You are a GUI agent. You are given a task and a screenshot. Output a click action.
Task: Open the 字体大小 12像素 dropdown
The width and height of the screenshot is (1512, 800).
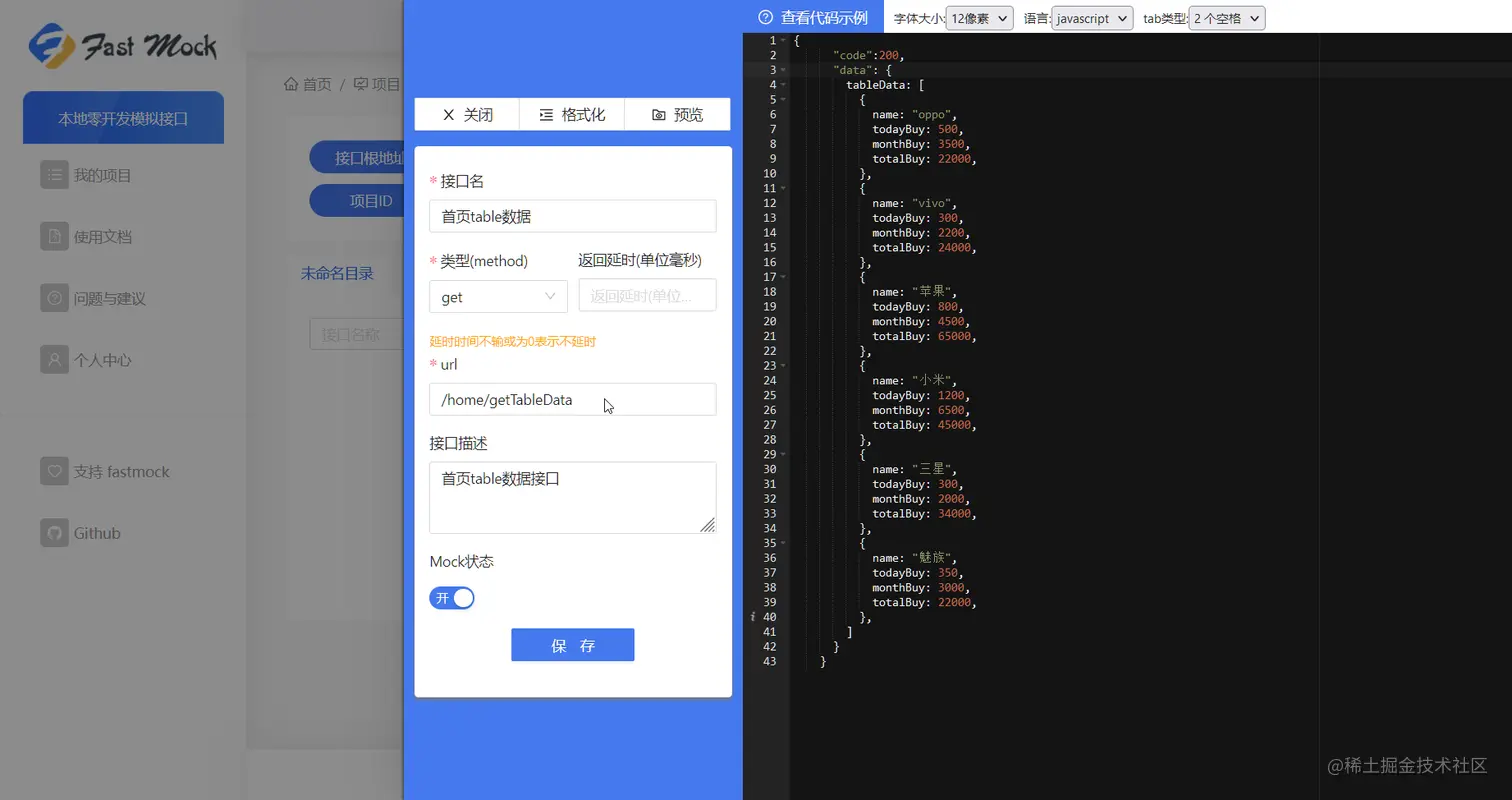click(x=979, y=18)
